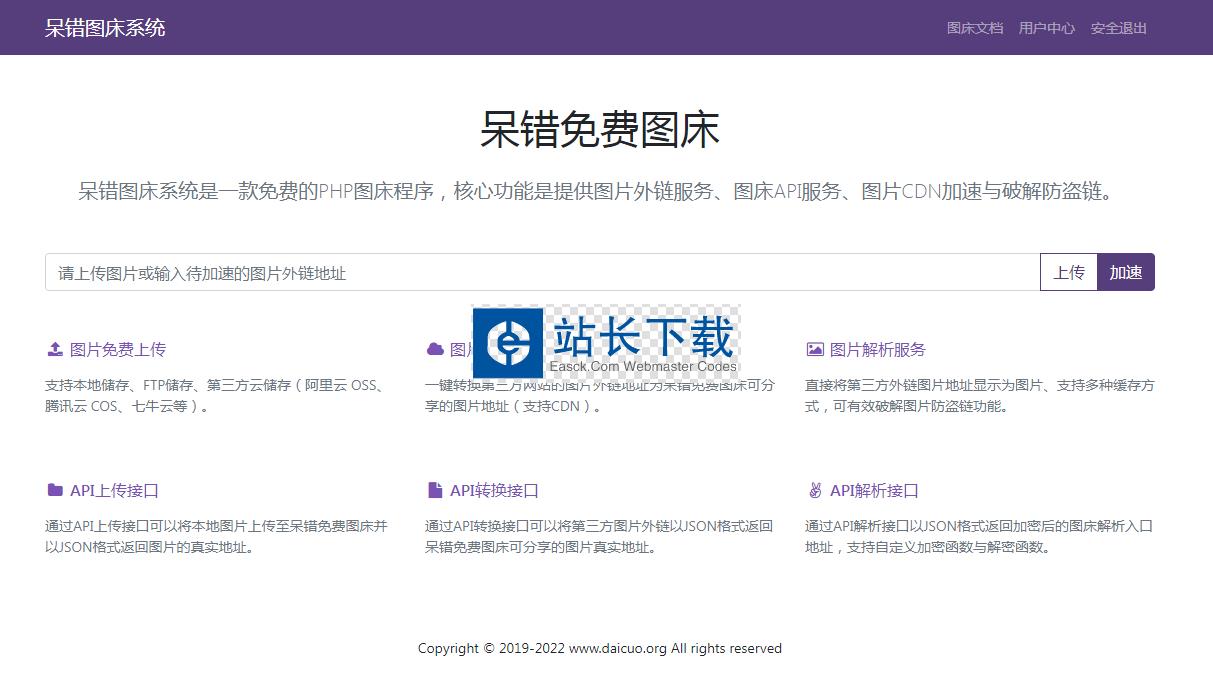This screenshot has width=1213, height=686.
Task: Click the purple cloud icon in features
Action: (x=435, y=349)
